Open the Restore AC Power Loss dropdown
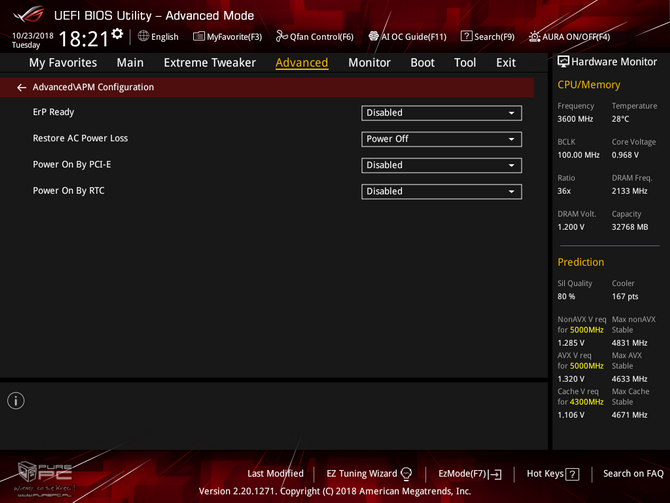This screenshot has width=670, height=503. tap(441, 139)
